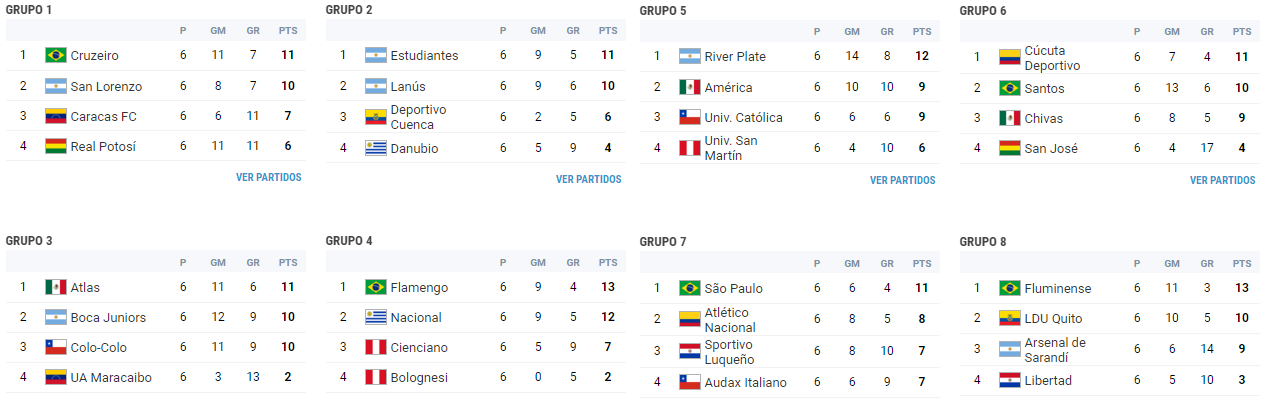Click the Ecuador flag beside LDU Quito
The height and width of the screenshot is (398, 1266).
click(x=1010, y=318)
